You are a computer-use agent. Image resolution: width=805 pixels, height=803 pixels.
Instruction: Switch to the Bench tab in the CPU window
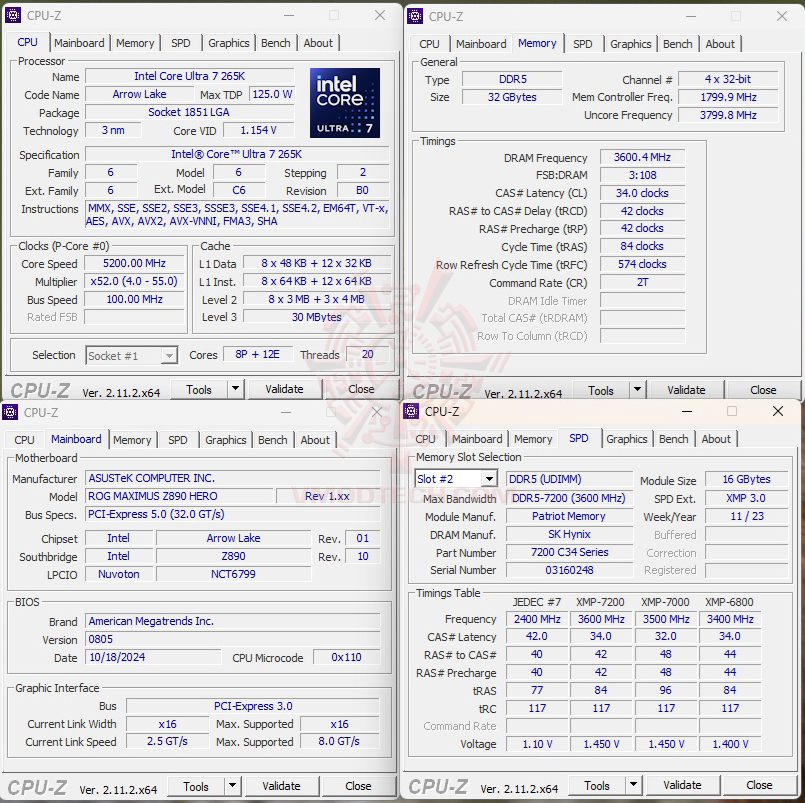click(276, 43)
